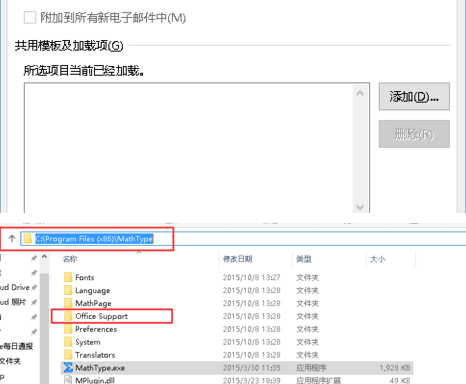The width and height of the screenshot is (466, 384).
Task: Select the Translators folder icon
Action: (x=68, y=355)
